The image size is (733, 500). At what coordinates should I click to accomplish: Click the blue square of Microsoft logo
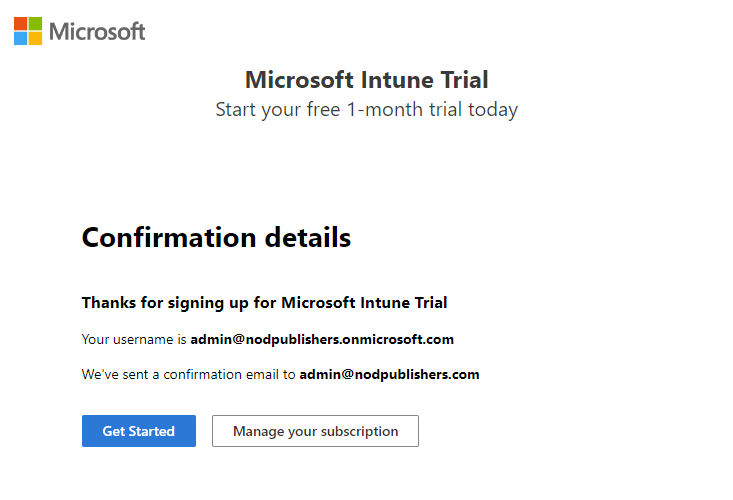[21, 38]
